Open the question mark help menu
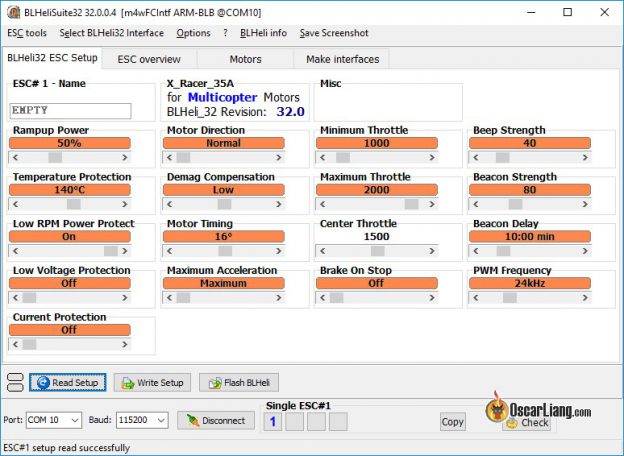 (x=226, y=33)
